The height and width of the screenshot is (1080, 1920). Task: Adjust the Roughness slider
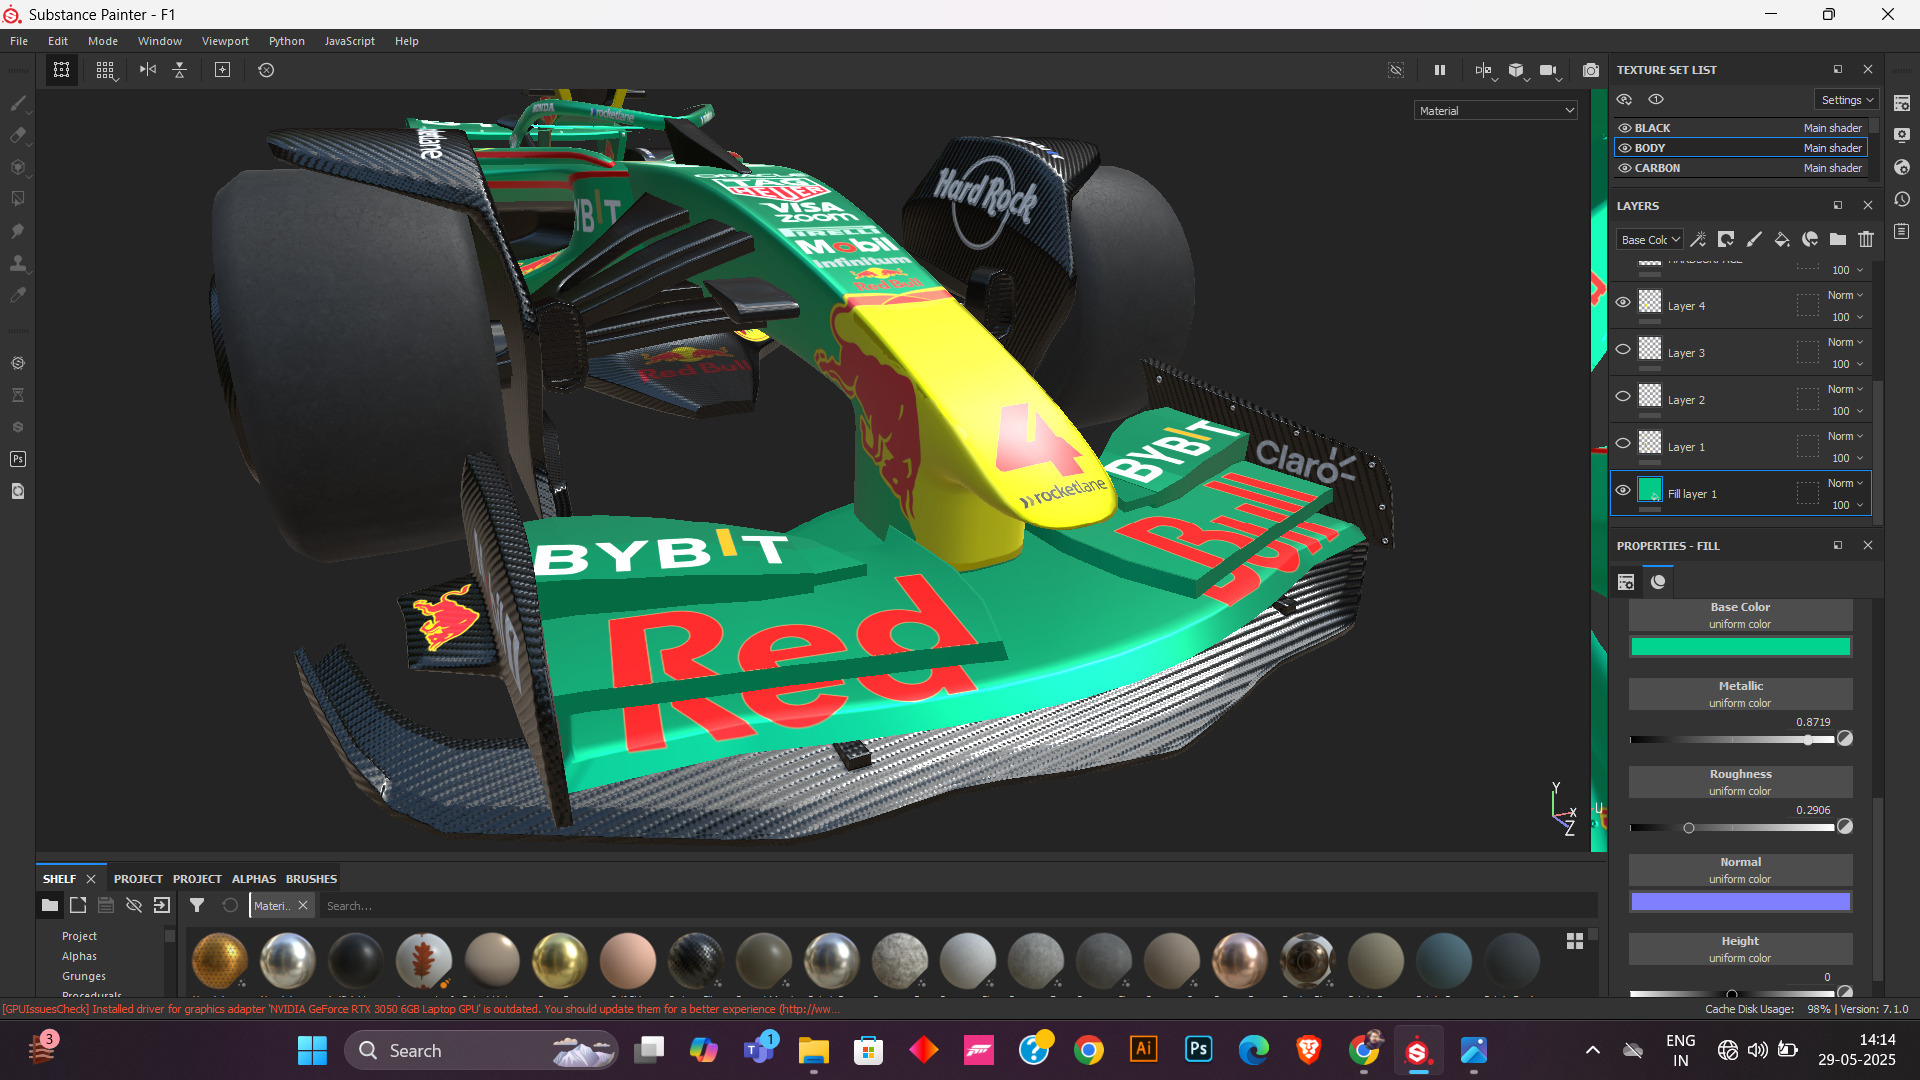click(1732, 828)
